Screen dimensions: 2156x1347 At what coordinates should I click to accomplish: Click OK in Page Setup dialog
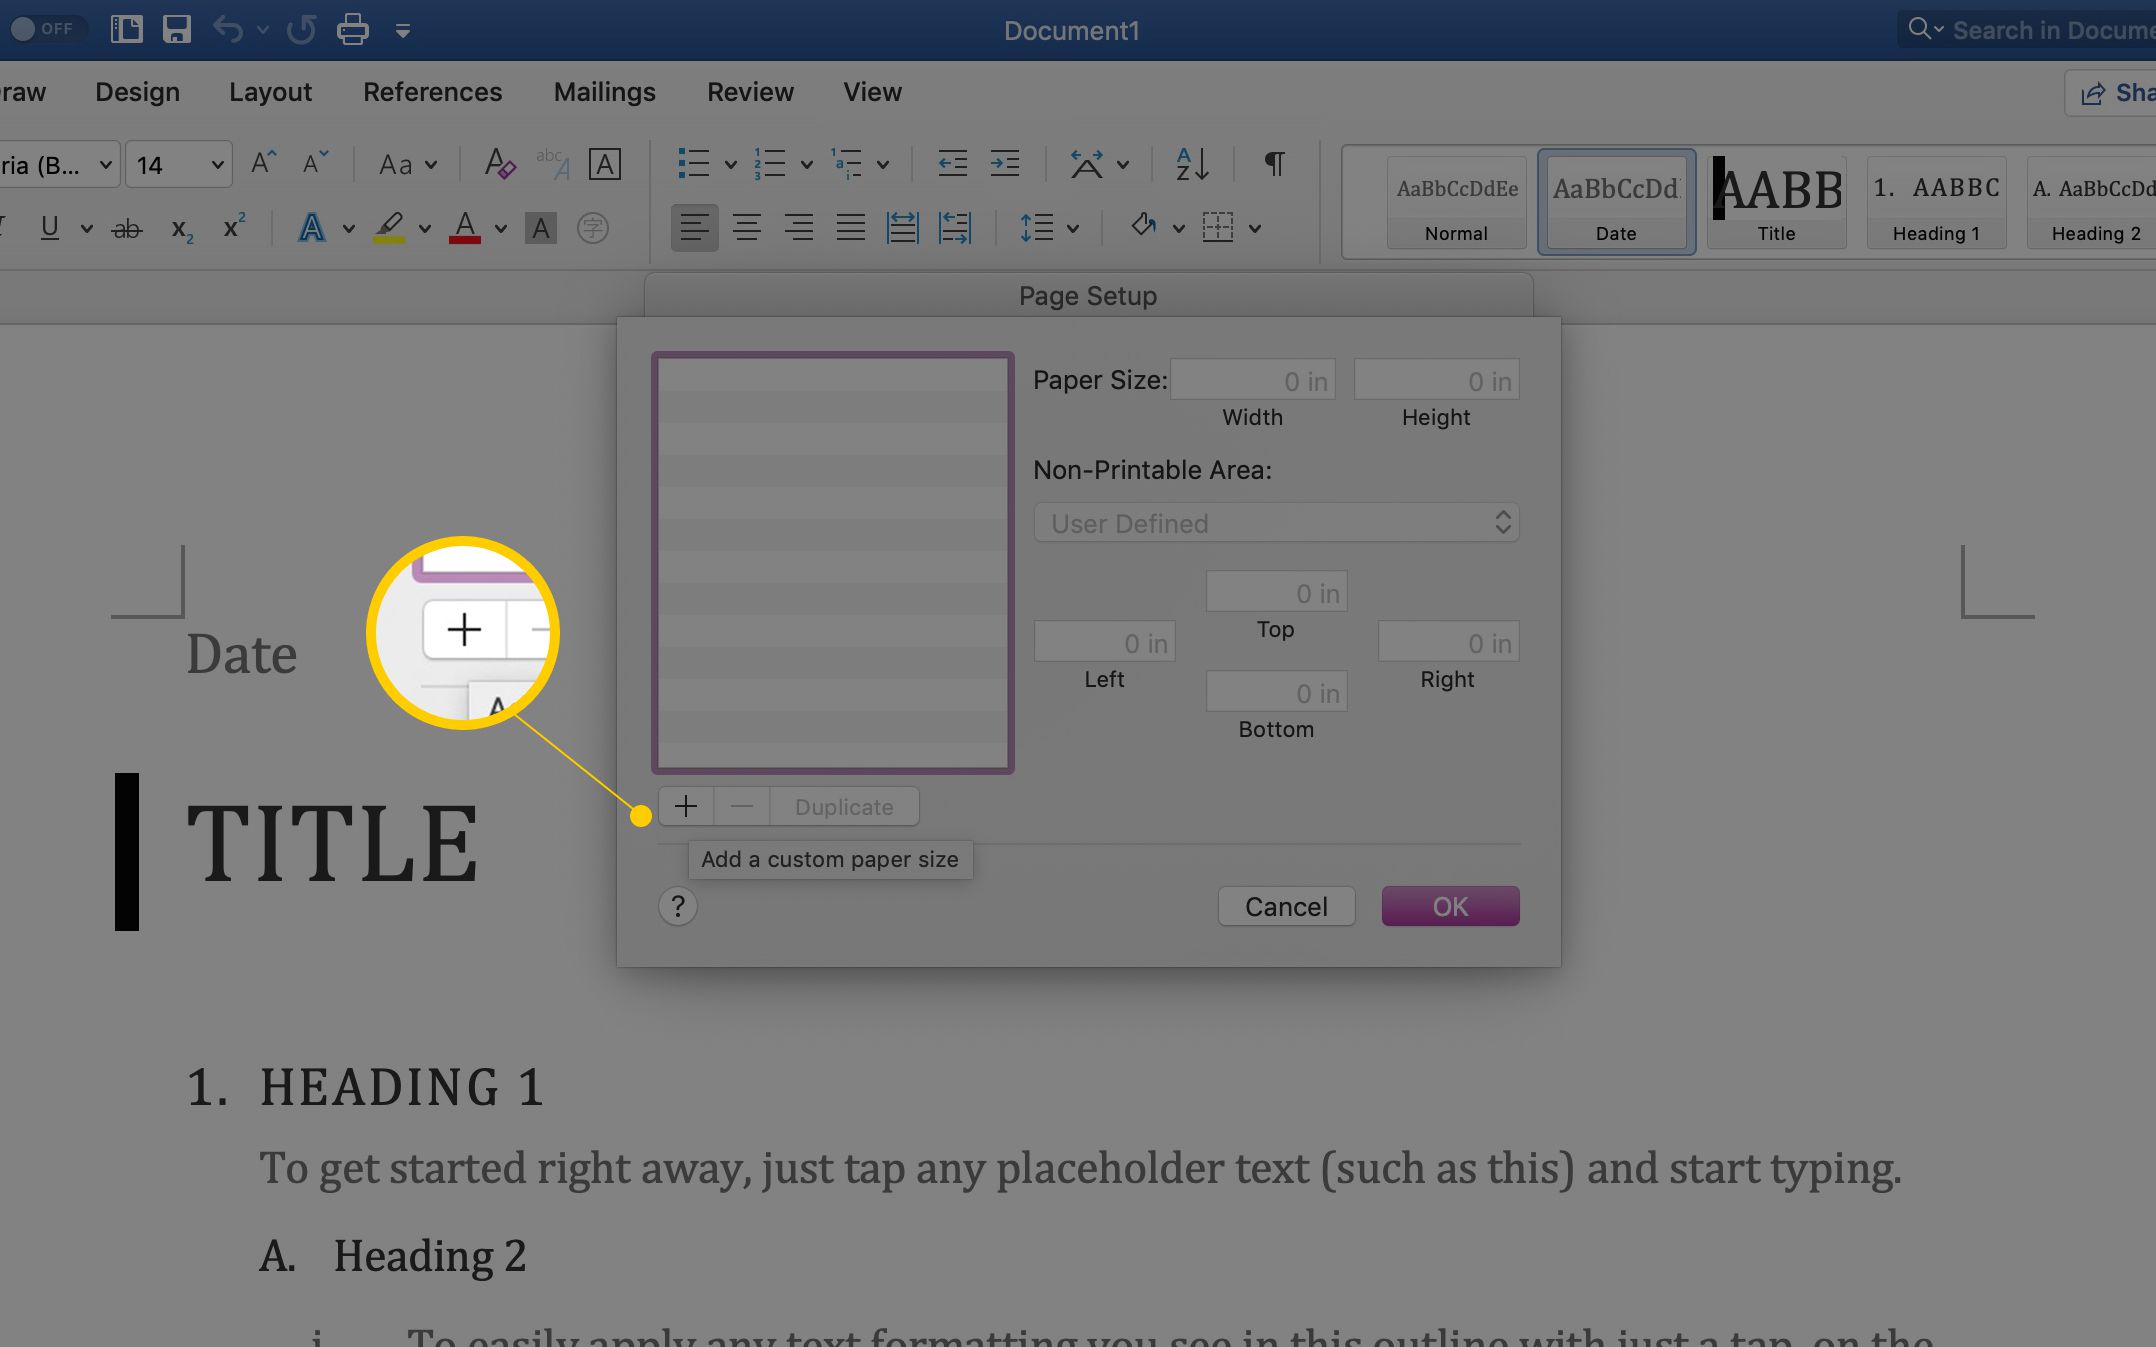coord(1450,906)
